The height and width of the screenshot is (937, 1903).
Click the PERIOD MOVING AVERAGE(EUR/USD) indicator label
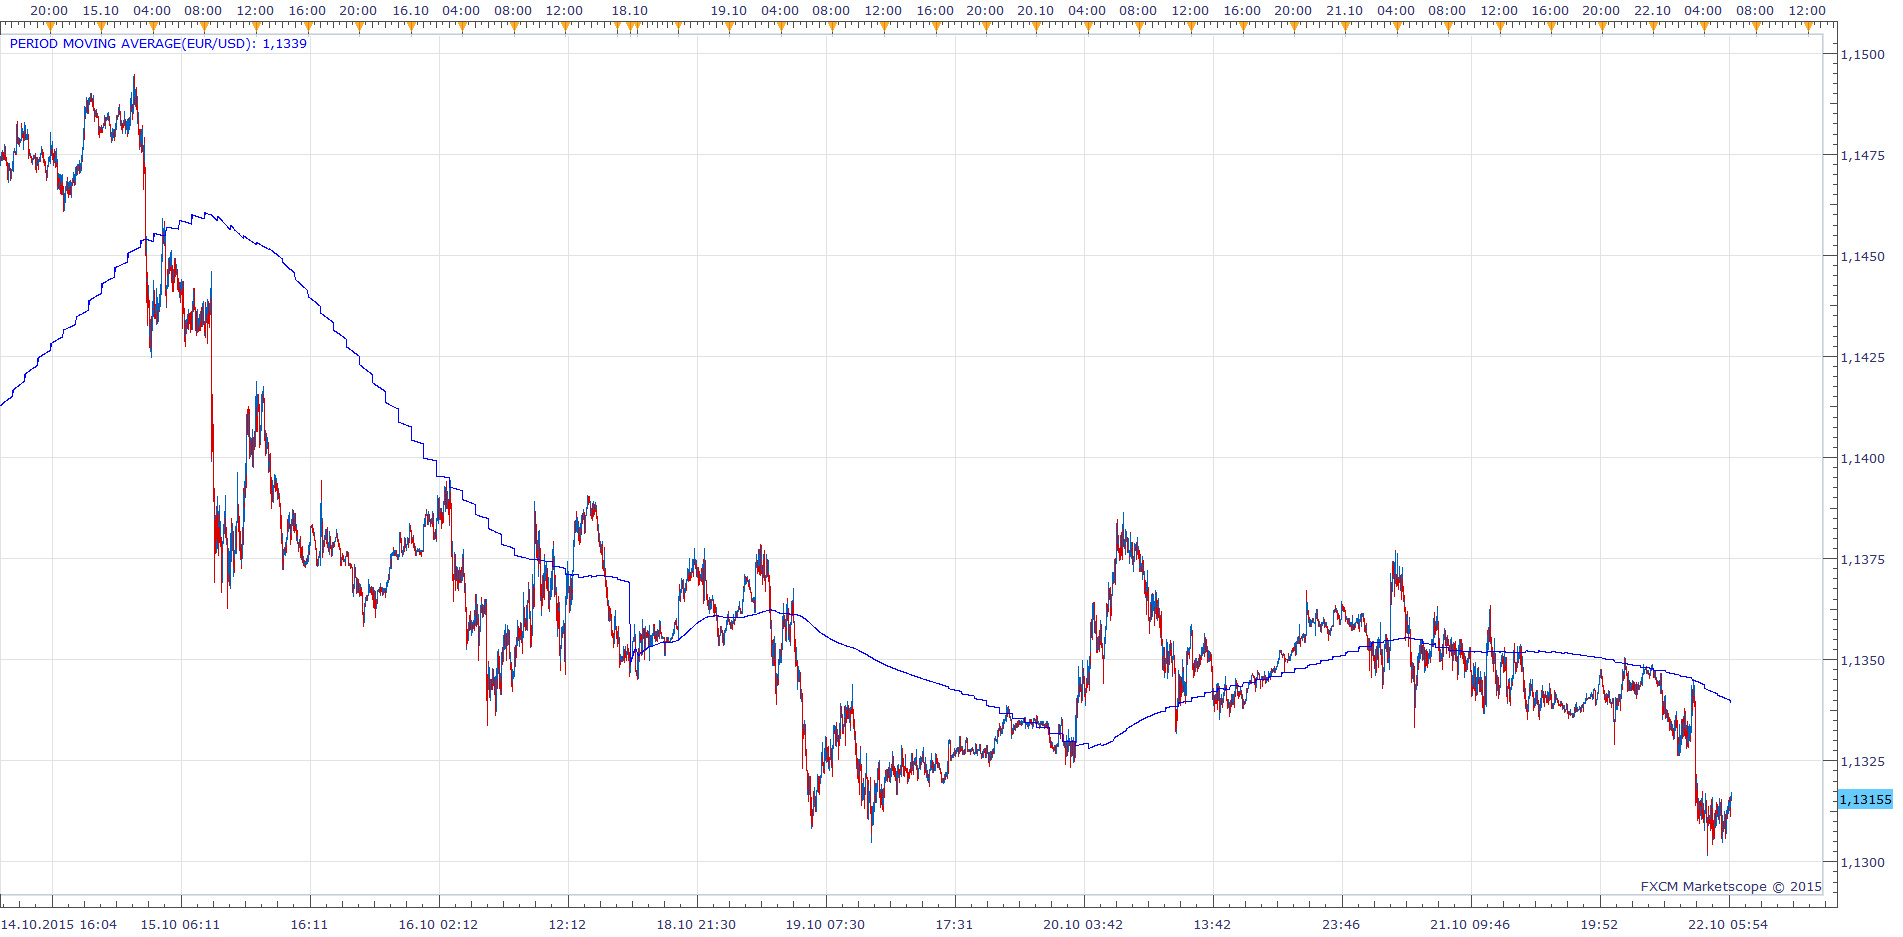pos(158,44)
